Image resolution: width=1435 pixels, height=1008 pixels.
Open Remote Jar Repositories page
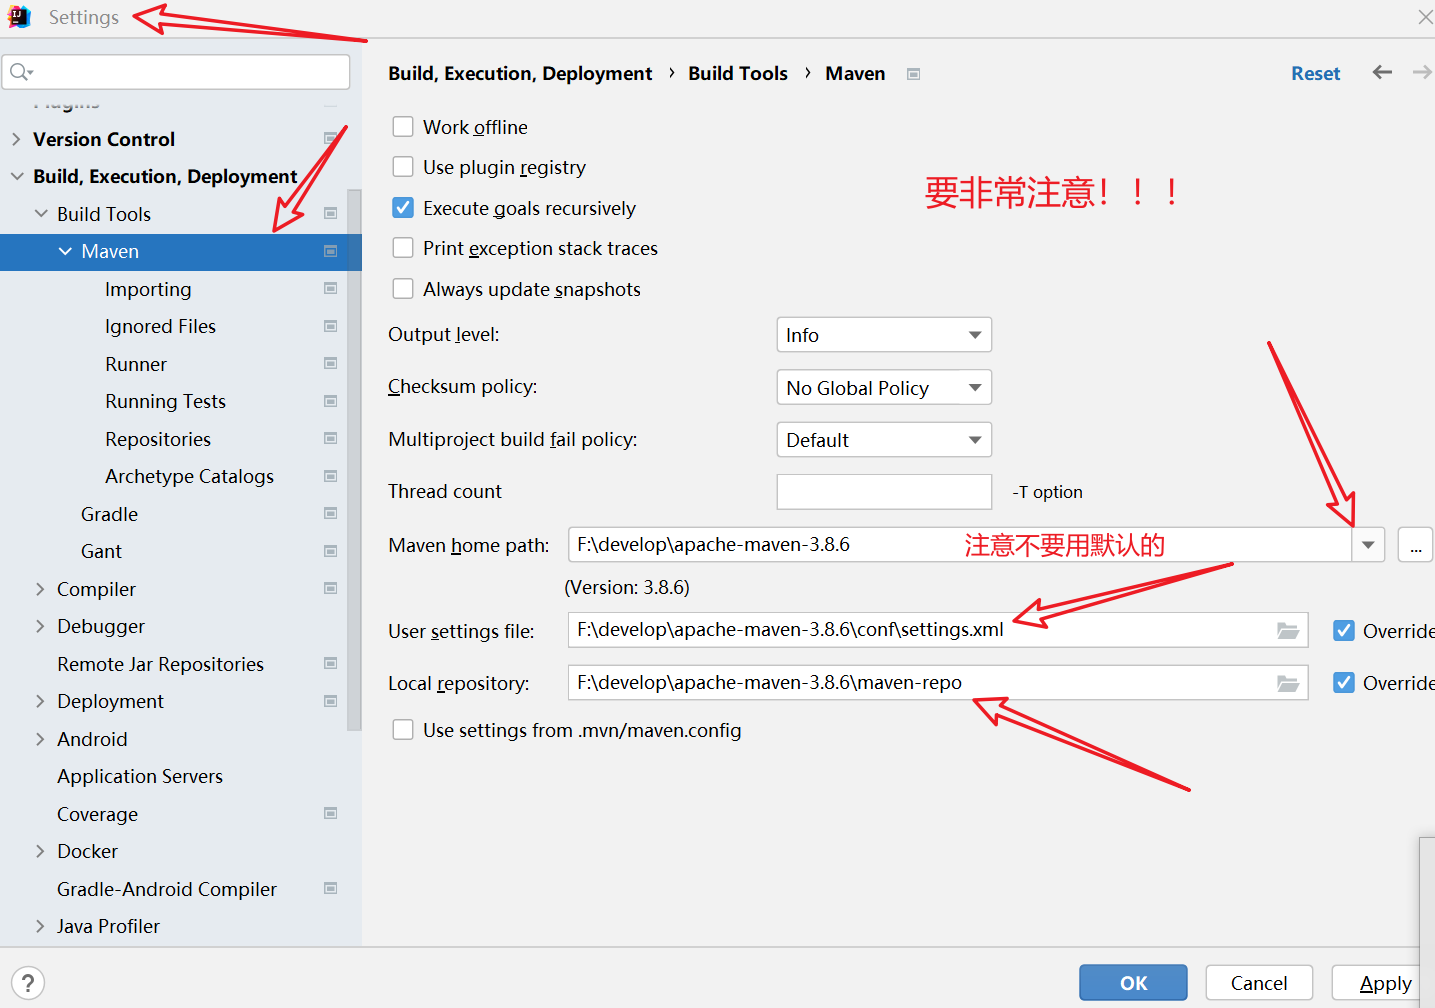tap(160, 664)
